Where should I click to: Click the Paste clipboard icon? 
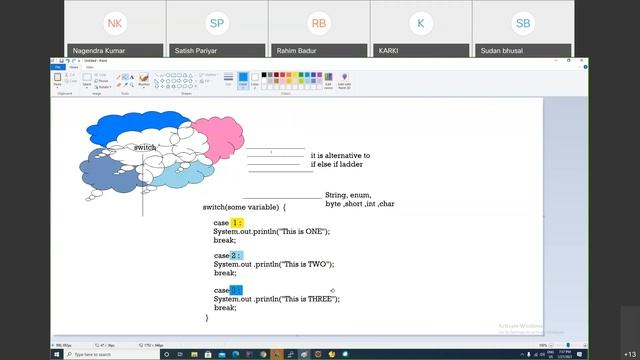coord(58,77)
